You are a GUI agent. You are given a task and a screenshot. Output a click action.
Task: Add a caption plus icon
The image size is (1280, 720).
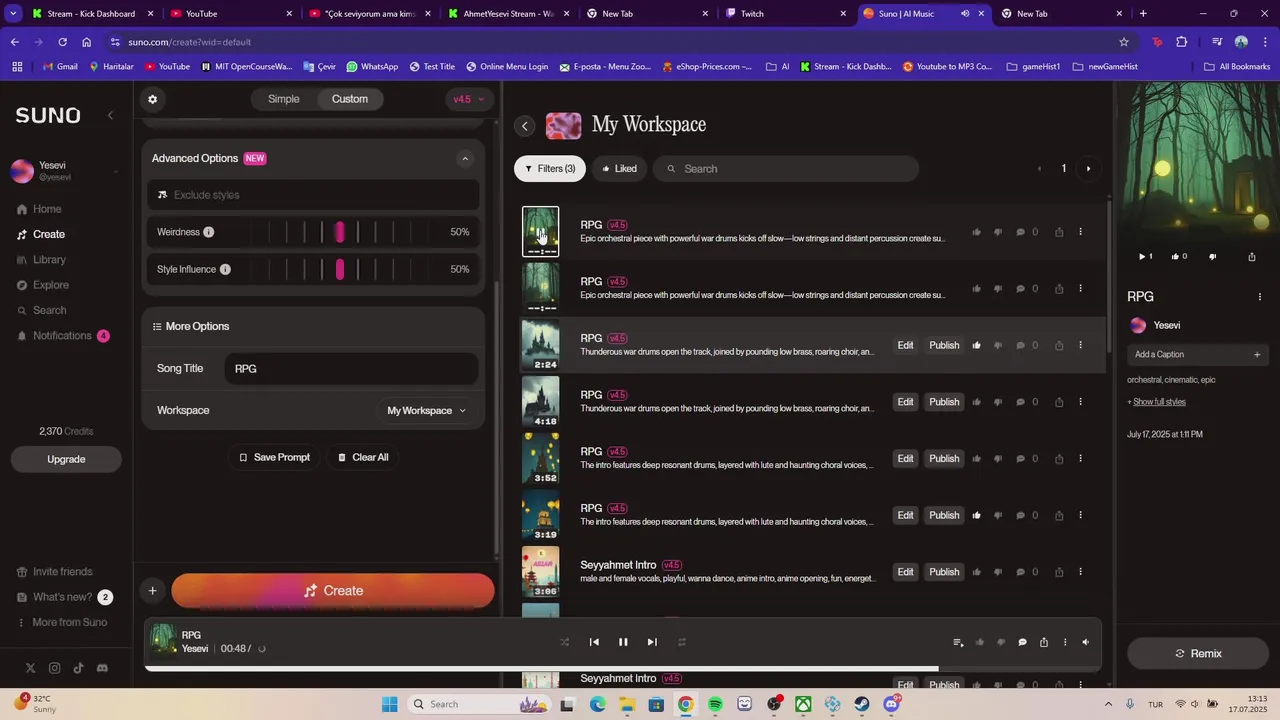(1257, 354)
